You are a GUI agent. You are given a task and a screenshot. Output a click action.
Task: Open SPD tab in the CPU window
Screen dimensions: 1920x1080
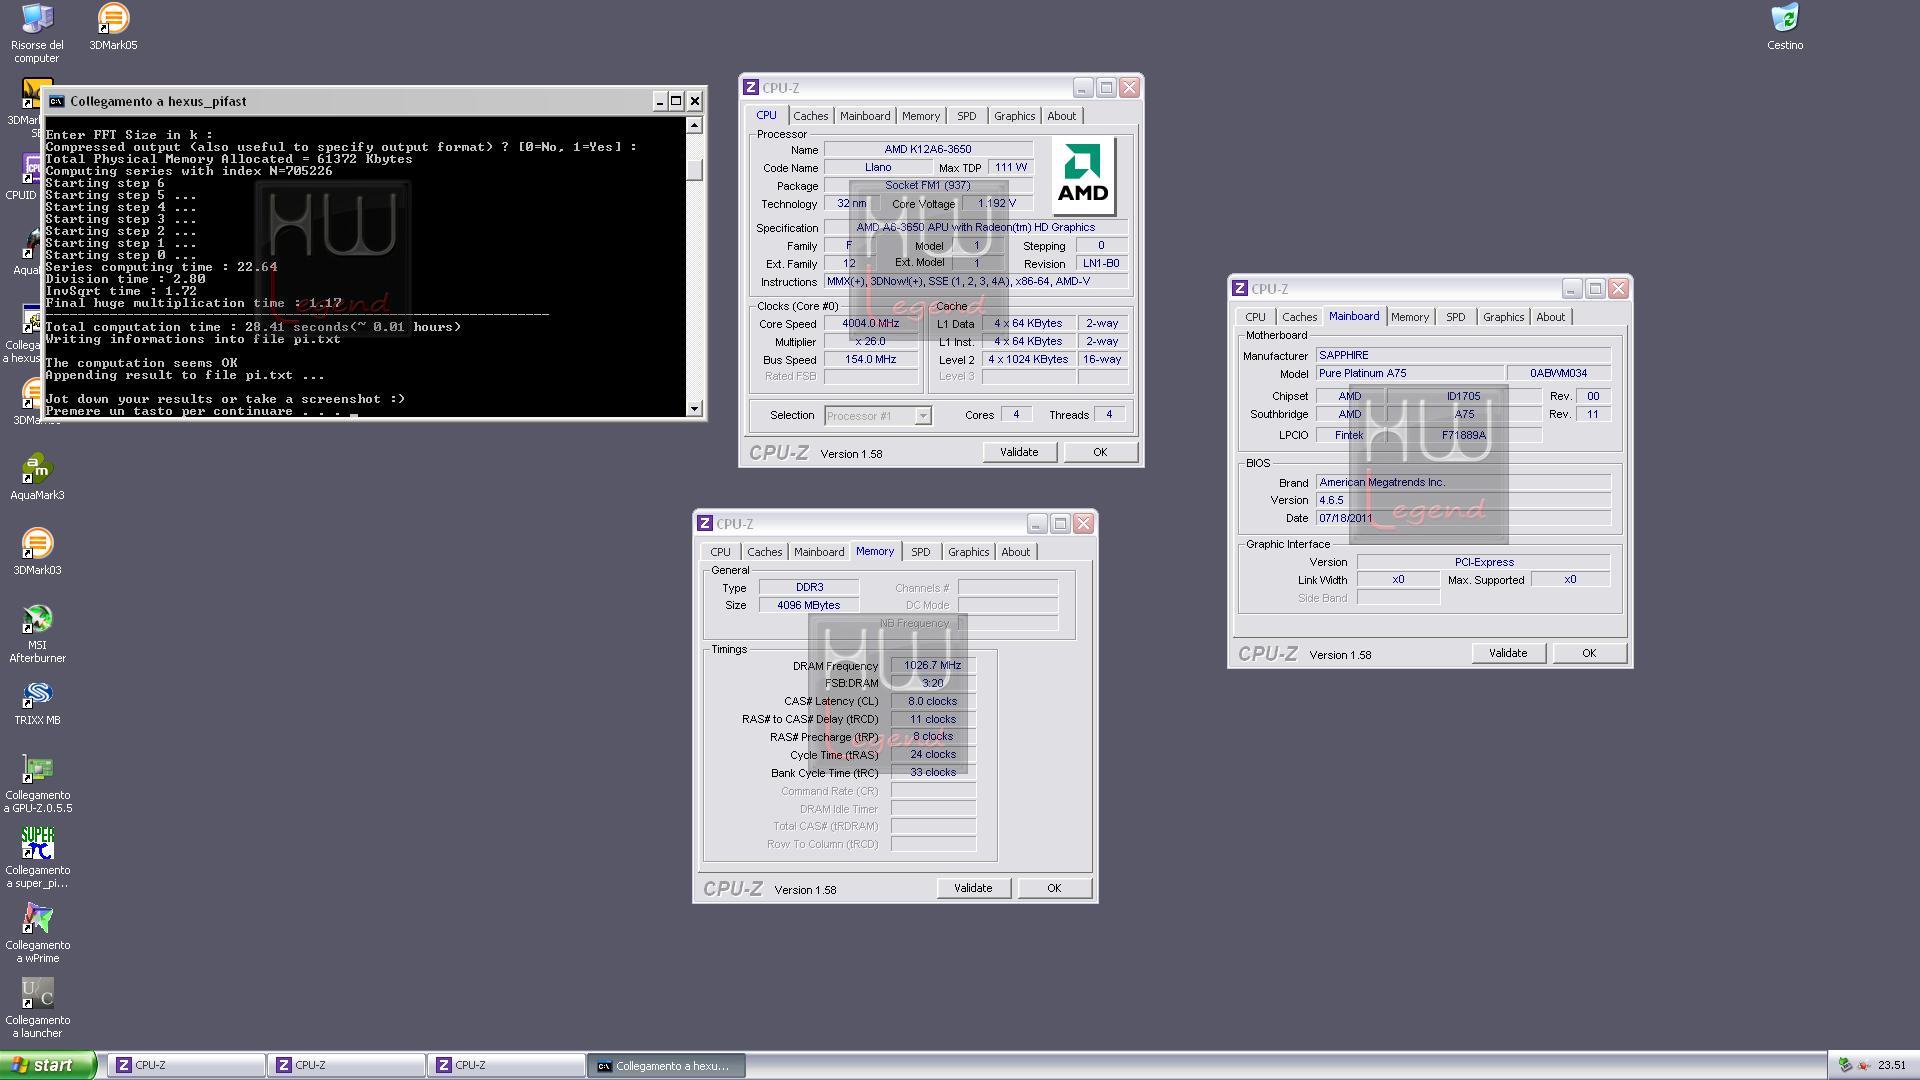pos(966,116)
